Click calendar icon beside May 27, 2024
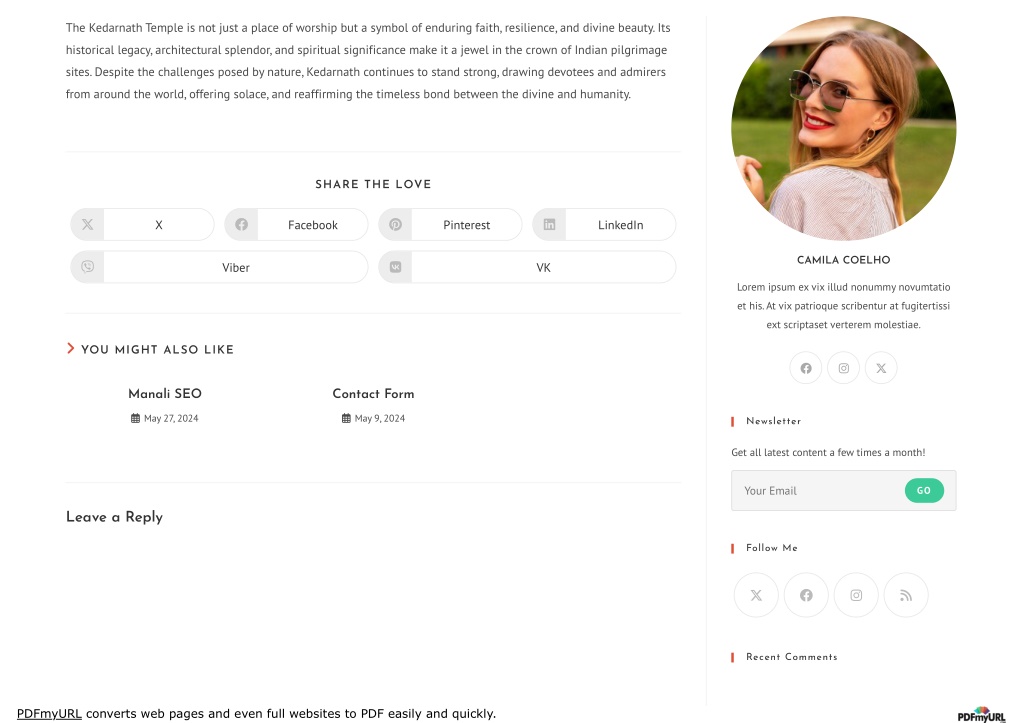1023x723 pixels. 135,418
